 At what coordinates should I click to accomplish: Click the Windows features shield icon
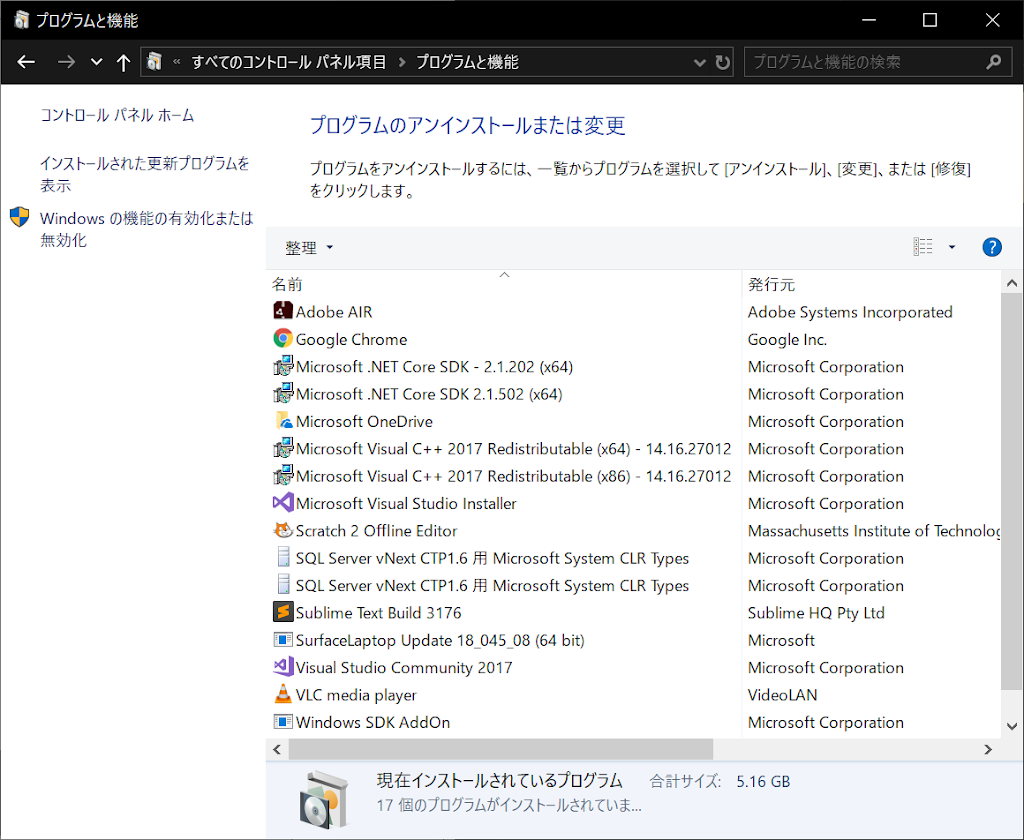(x=20, y=217)
